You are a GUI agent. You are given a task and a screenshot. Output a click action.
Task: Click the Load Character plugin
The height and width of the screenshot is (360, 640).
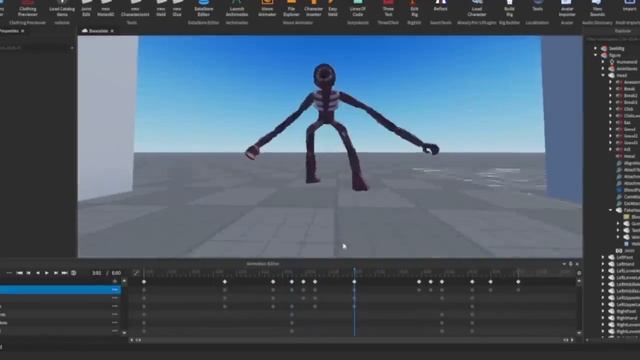477,9
